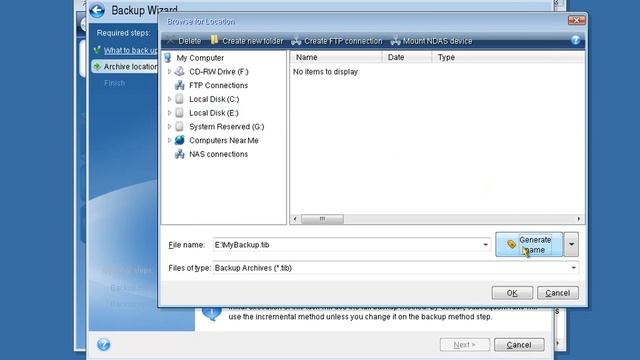Select the Finish step in wizard
Screen dimensions: 640x360
tap(114, 83)
